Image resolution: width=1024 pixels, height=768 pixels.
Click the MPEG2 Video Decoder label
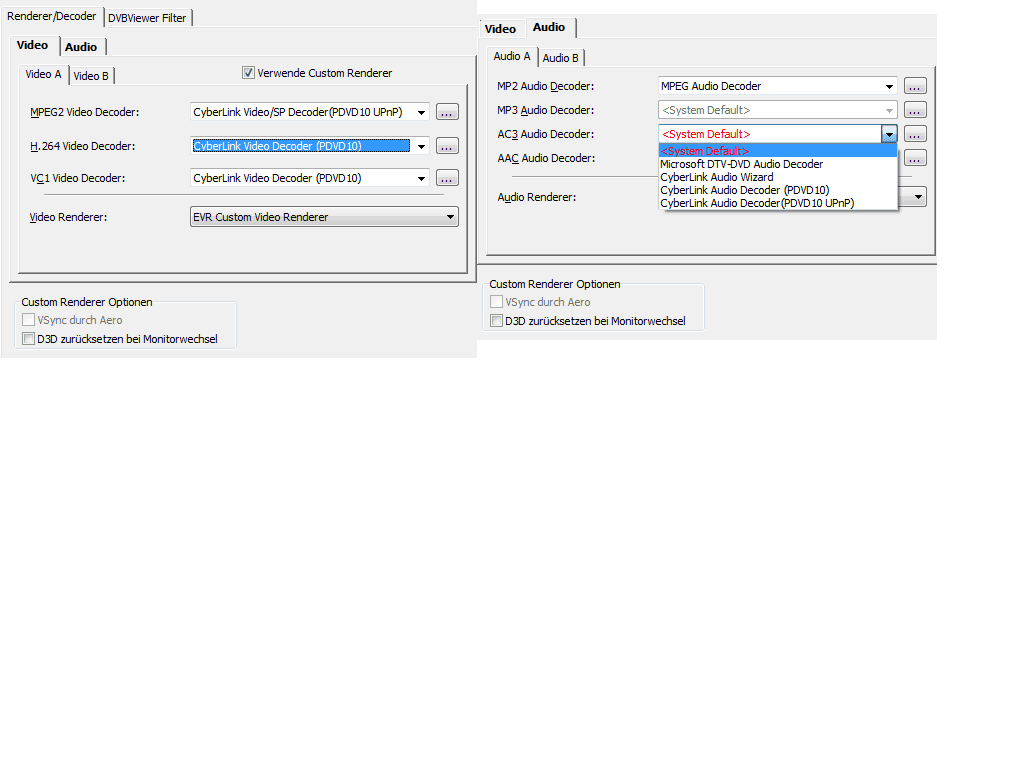tap(84, 112)
